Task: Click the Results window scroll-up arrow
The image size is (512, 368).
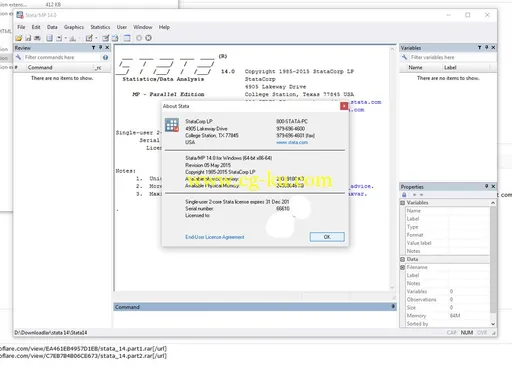Action: pyautogui.click(x=392, y=49)
